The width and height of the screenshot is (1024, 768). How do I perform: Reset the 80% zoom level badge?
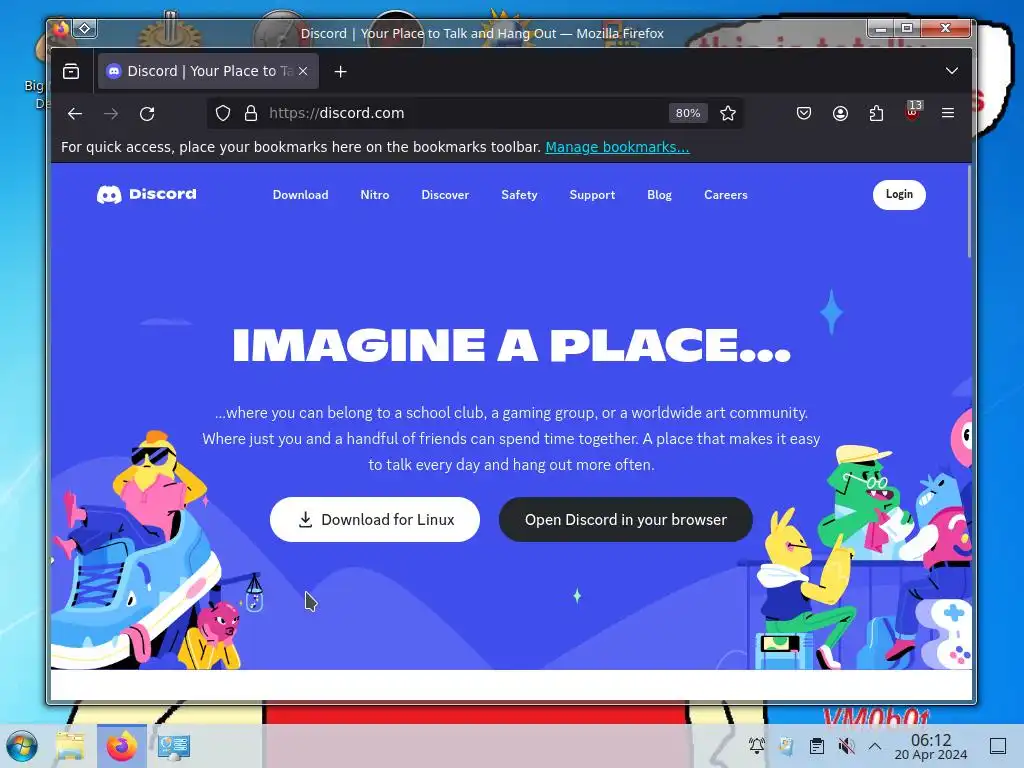[x=688, y=113]
